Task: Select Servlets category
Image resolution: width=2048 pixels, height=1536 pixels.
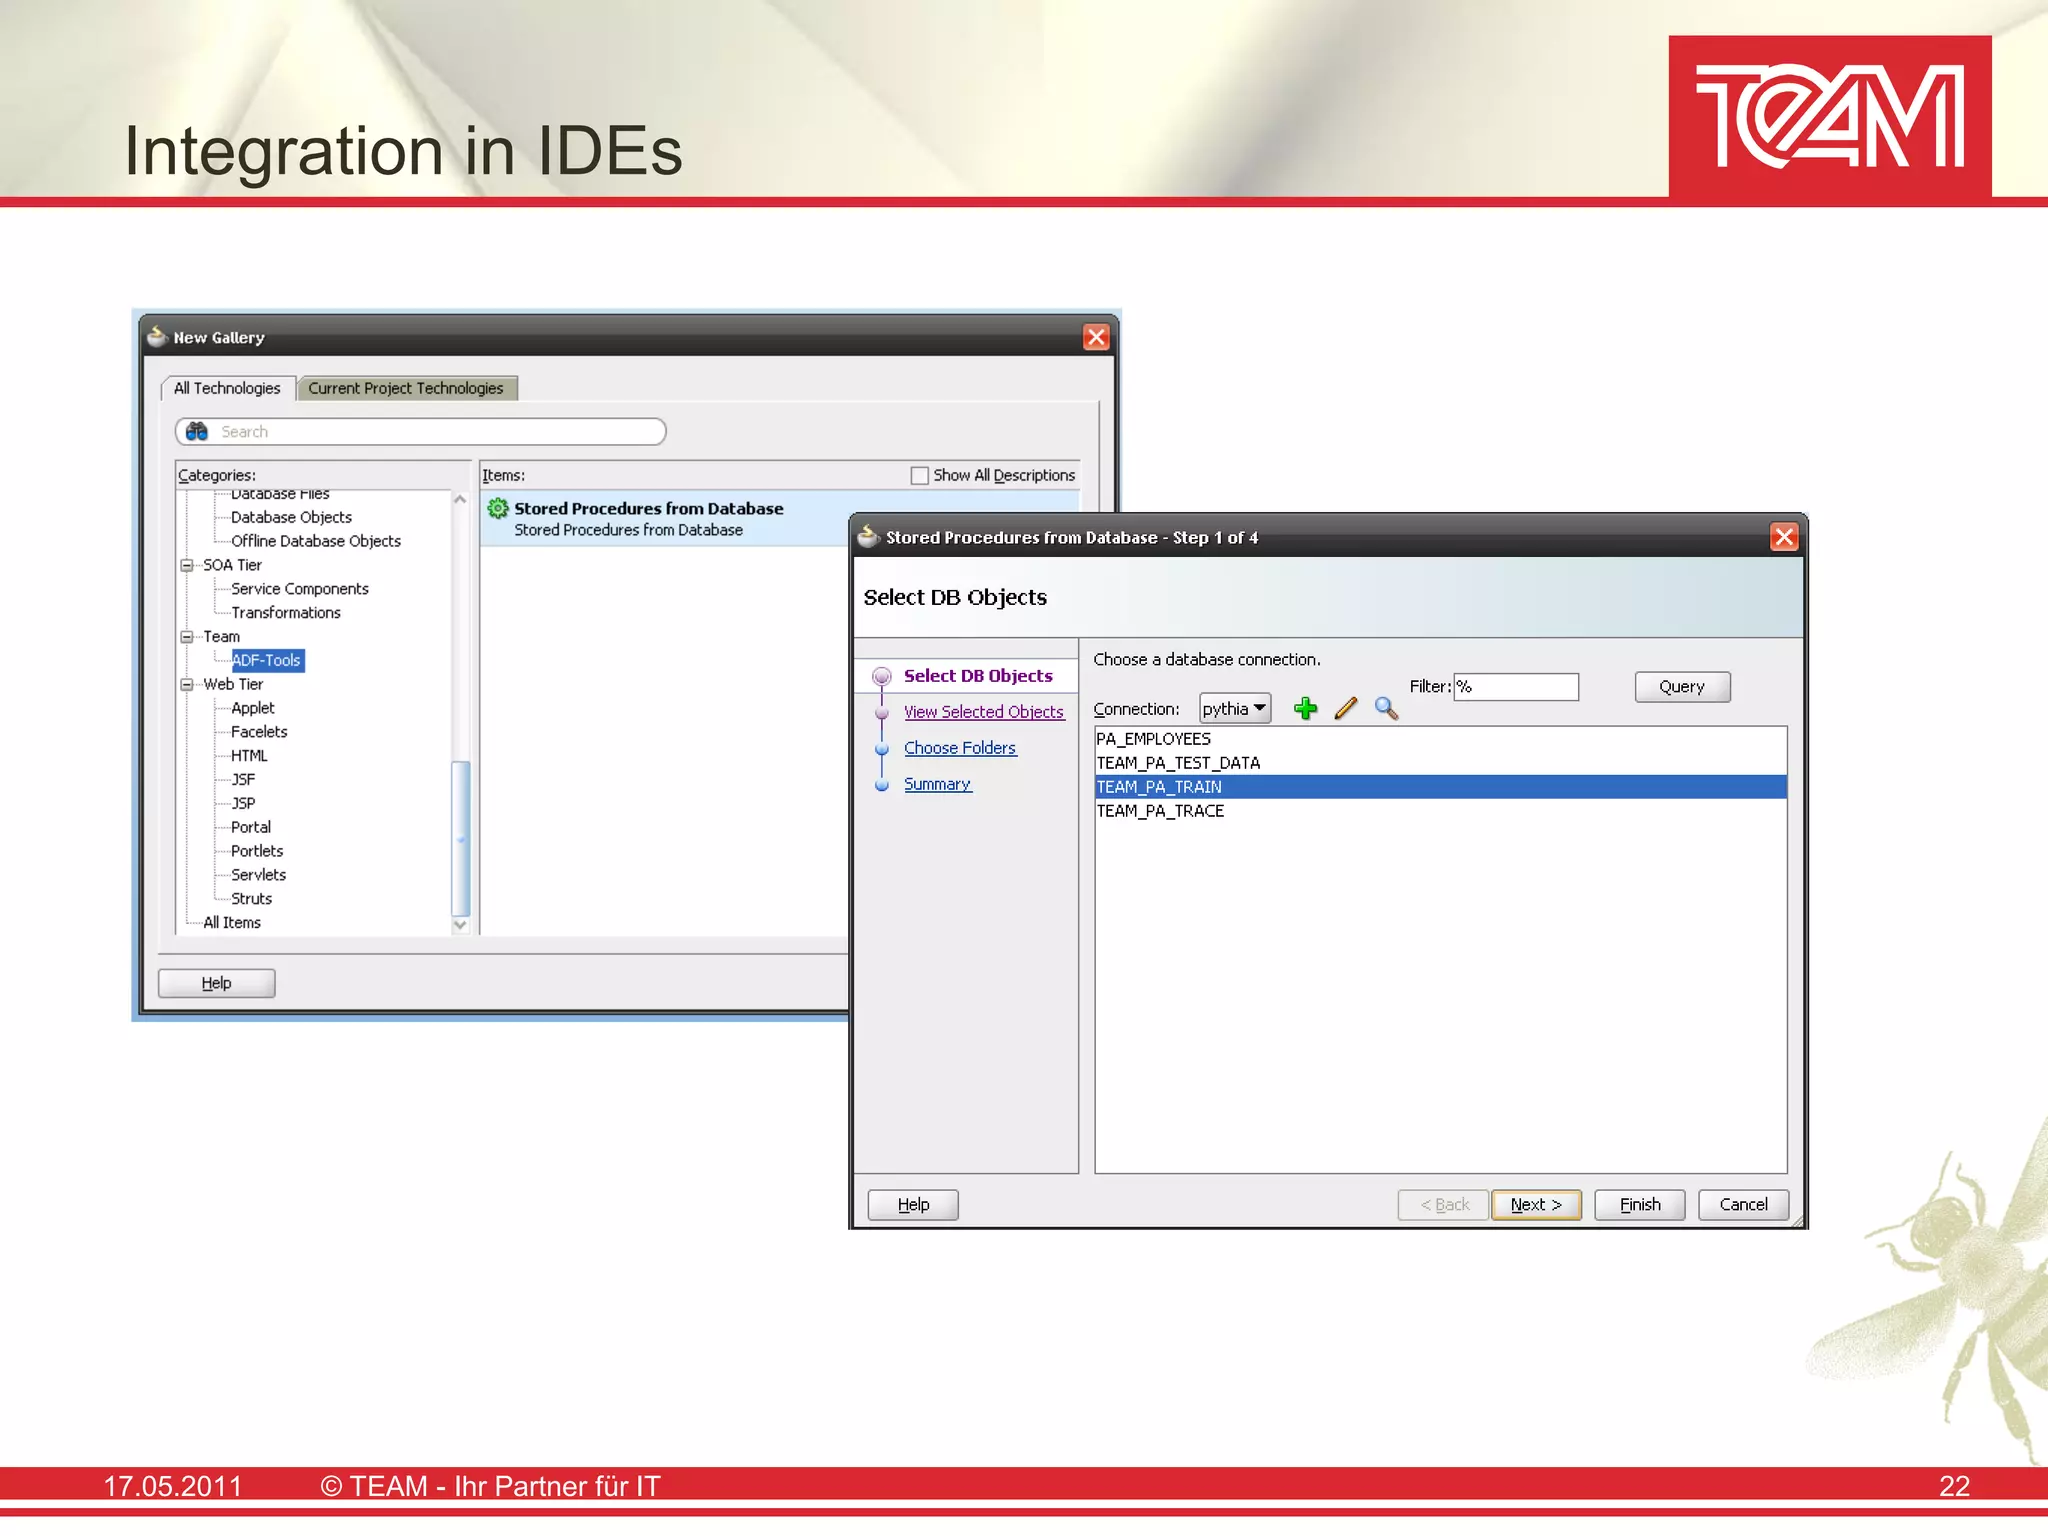Action: tap(258, 875)
